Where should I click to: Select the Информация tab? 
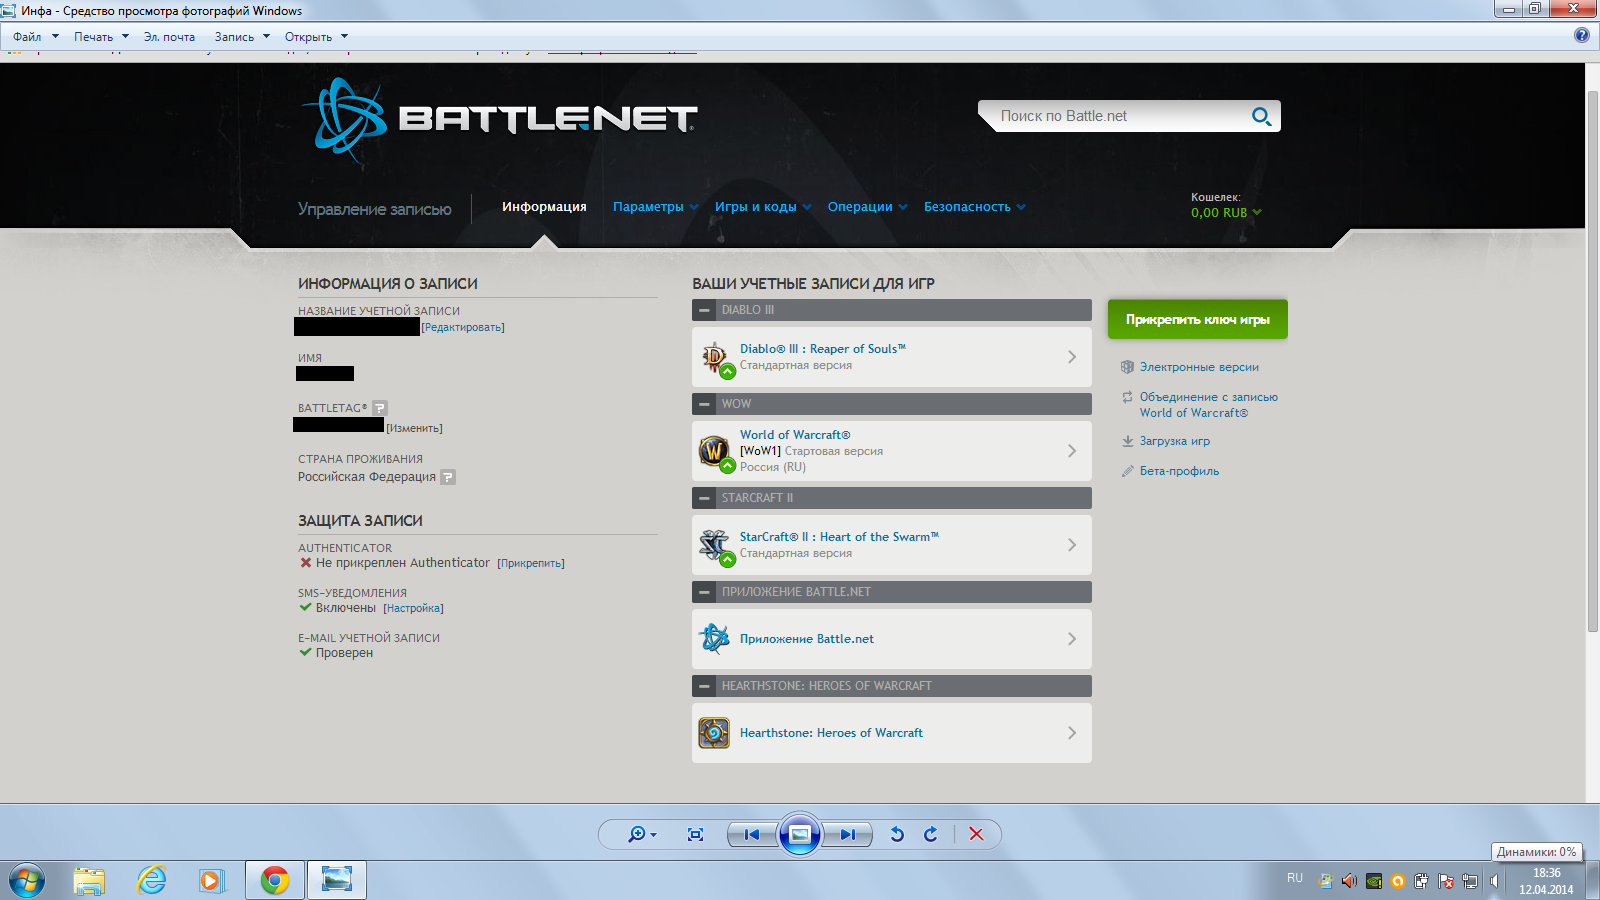point(544,207)
